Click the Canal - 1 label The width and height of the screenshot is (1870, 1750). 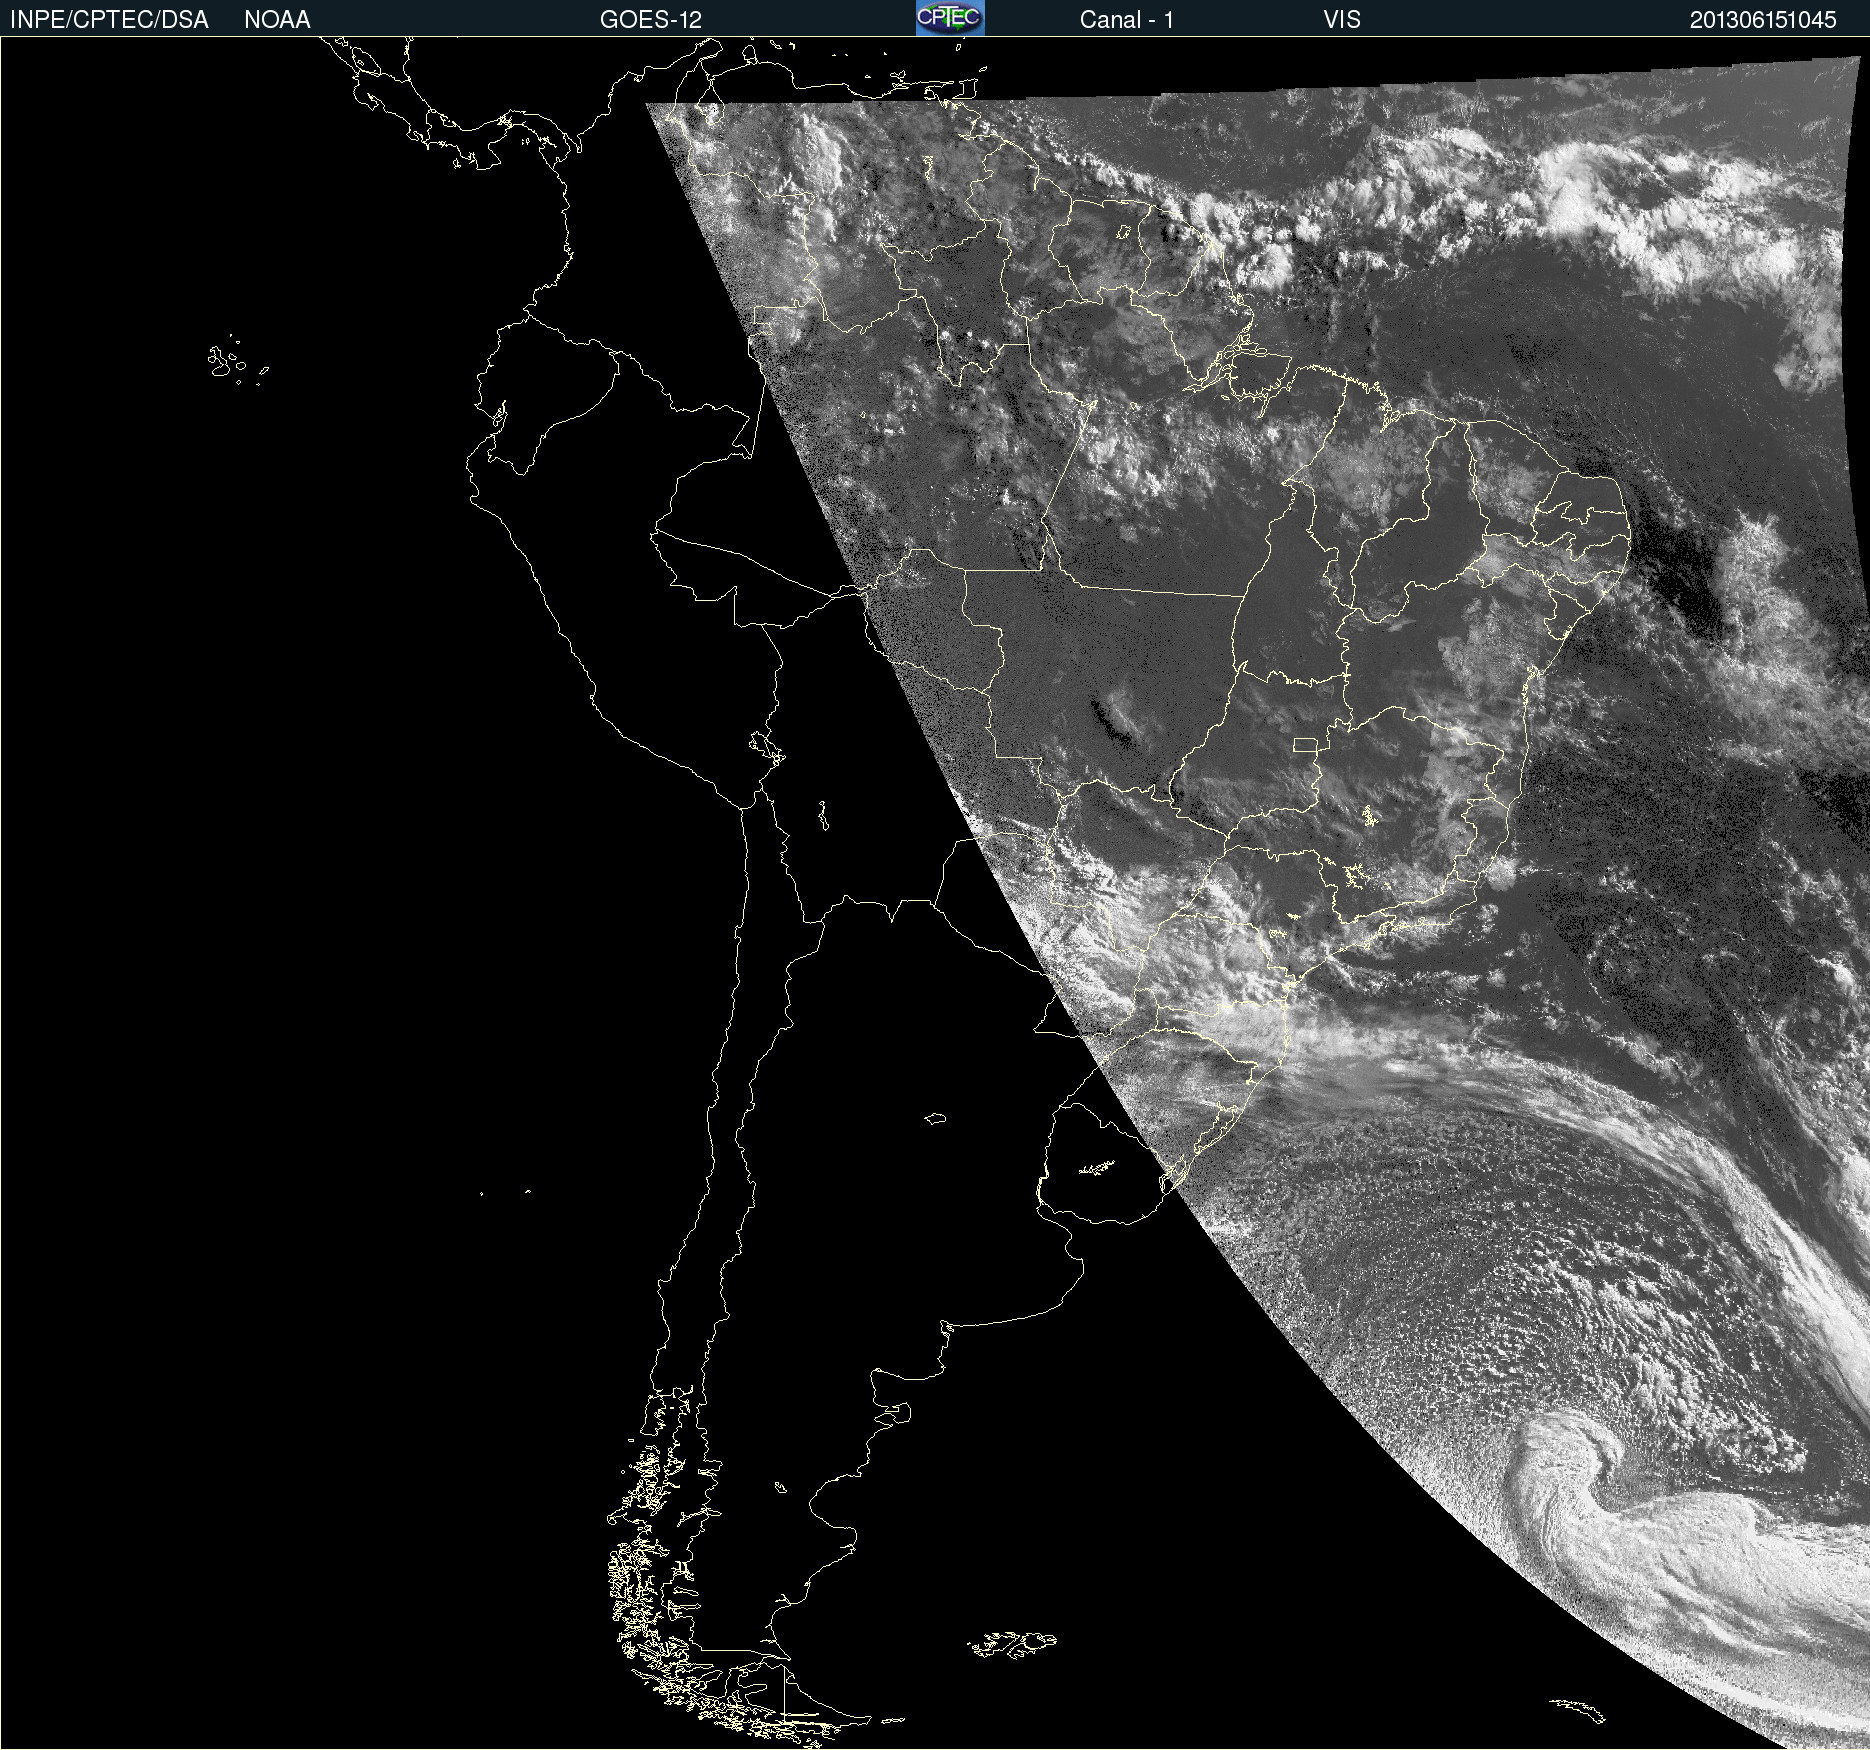(x=1126, y=19)
